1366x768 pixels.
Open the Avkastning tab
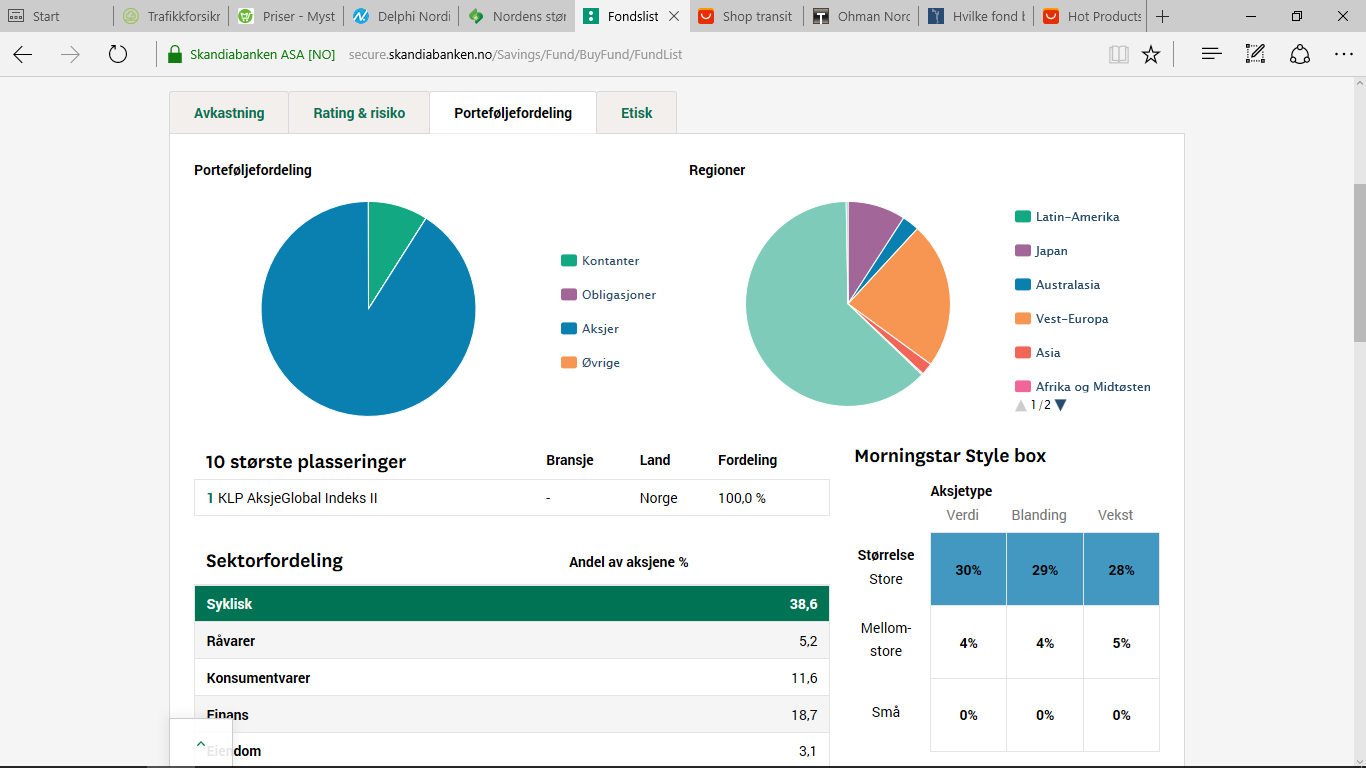(x=229, y=113)
